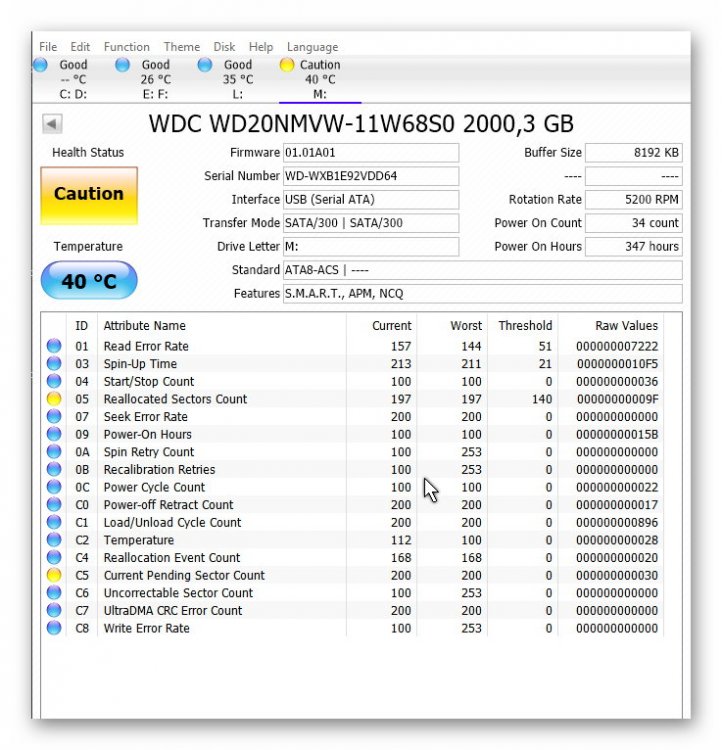Click yellow orb for Current Pending Sector Count

click(x=54, y=575)
